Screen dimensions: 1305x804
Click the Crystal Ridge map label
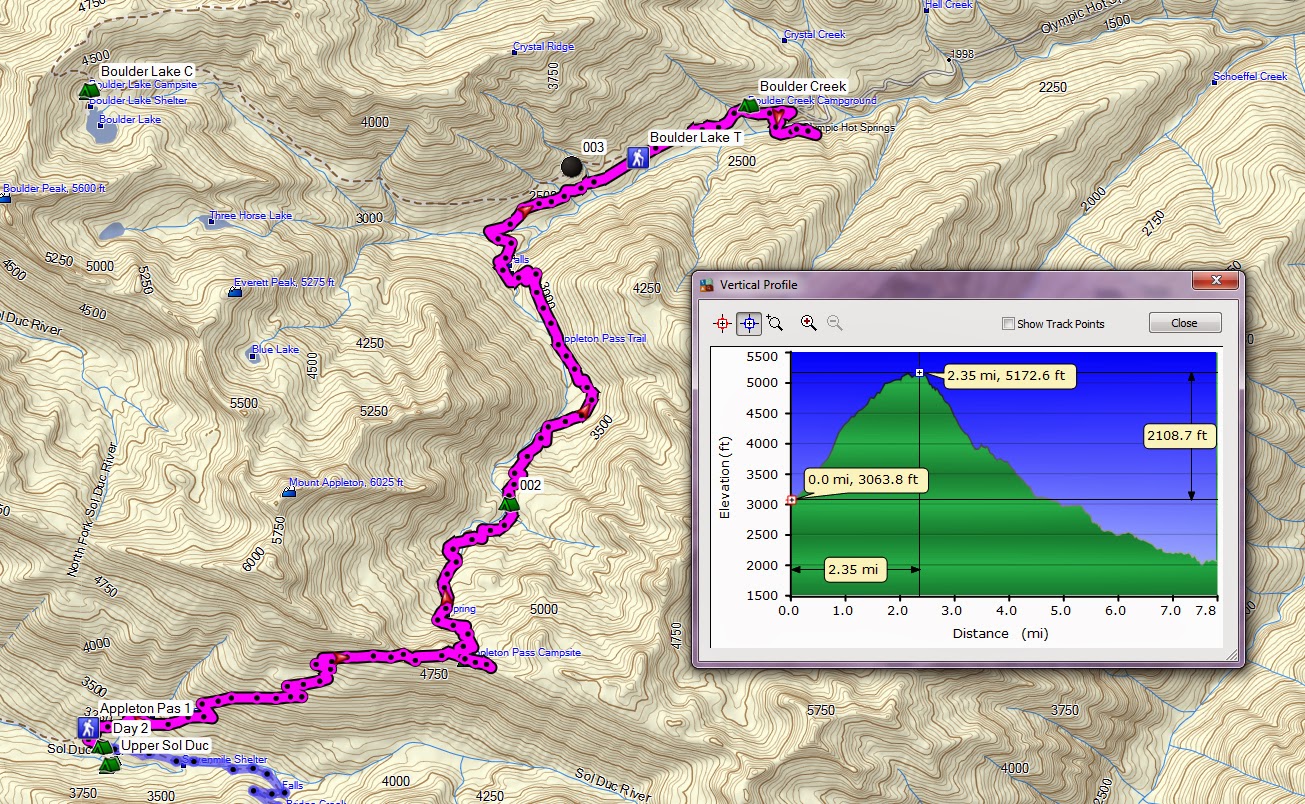544,47
